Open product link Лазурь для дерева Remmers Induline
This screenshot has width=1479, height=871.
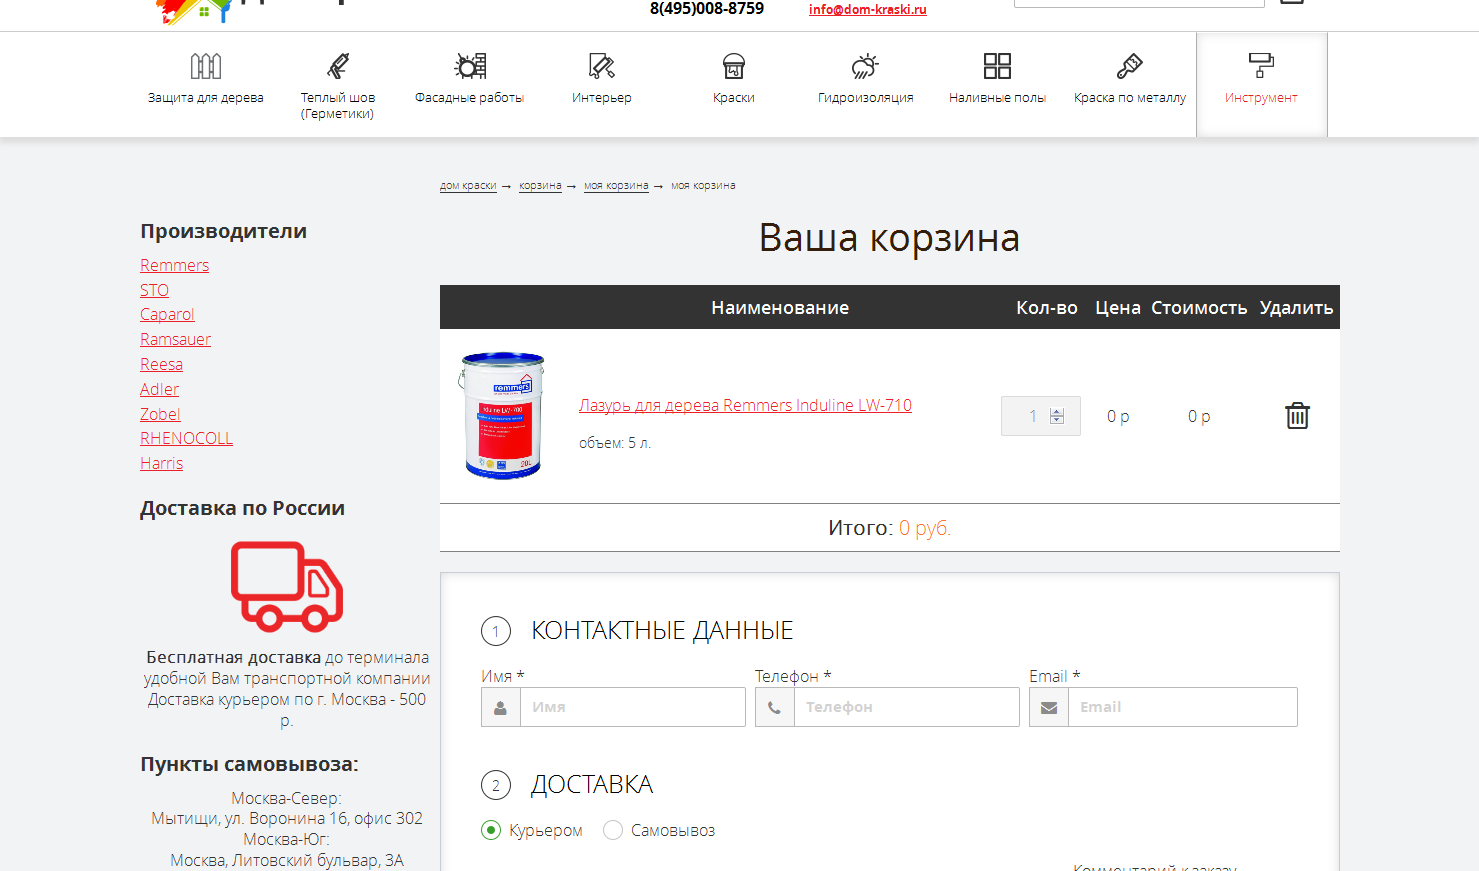coord(745,405)
